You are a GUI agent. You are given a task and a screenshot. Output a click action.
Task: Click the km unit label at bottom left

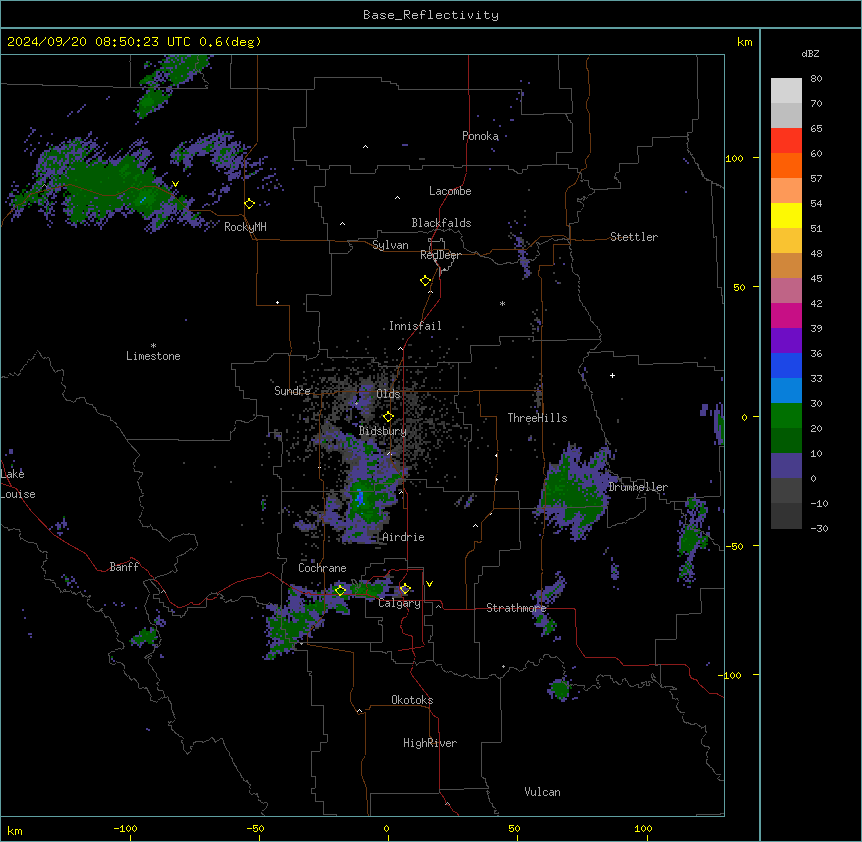[x=15, y=831]
